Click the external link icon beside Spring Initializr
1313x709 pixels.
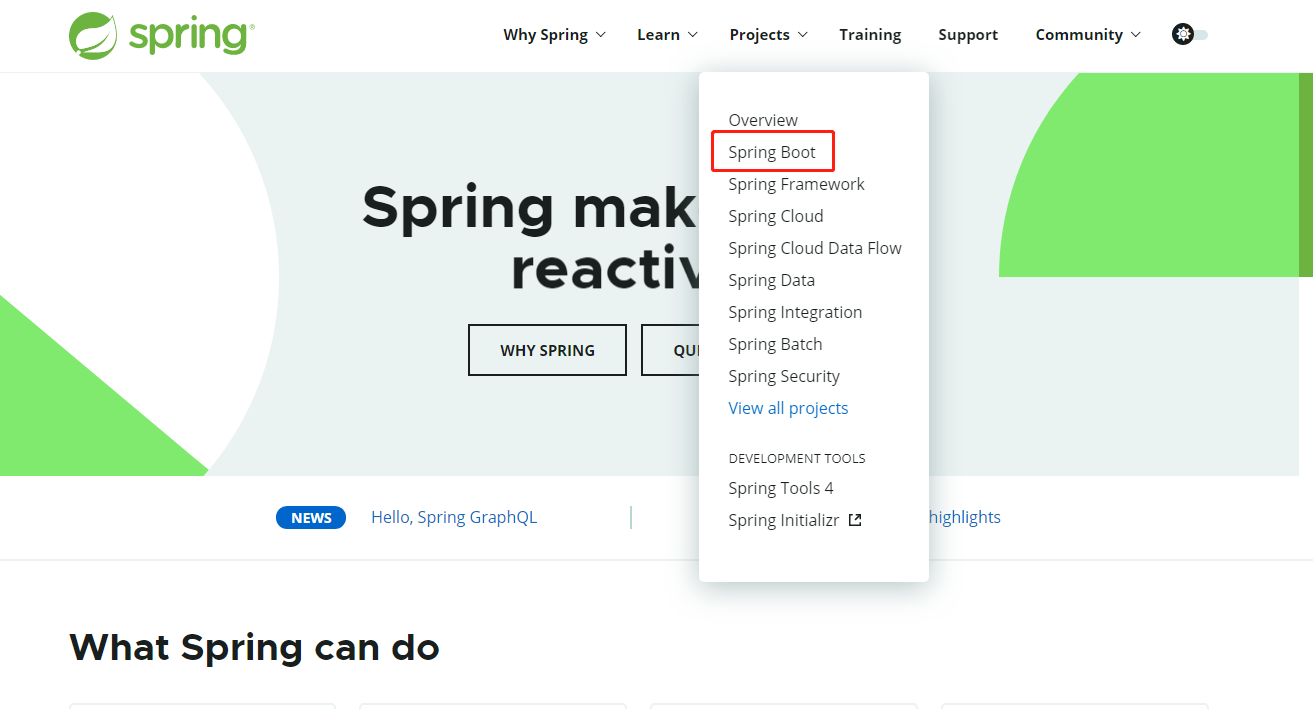[x=853, y=519]
